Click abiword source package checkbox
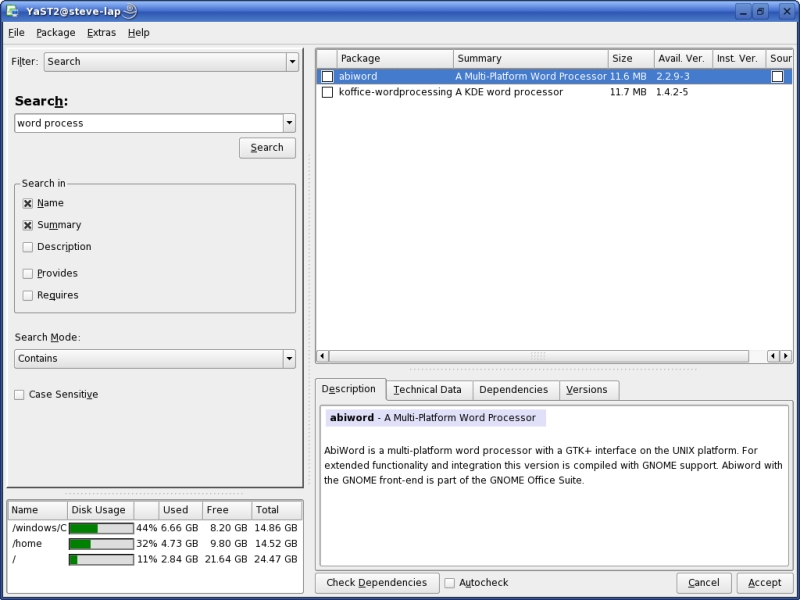800x600 pixels. pos(777,77)
